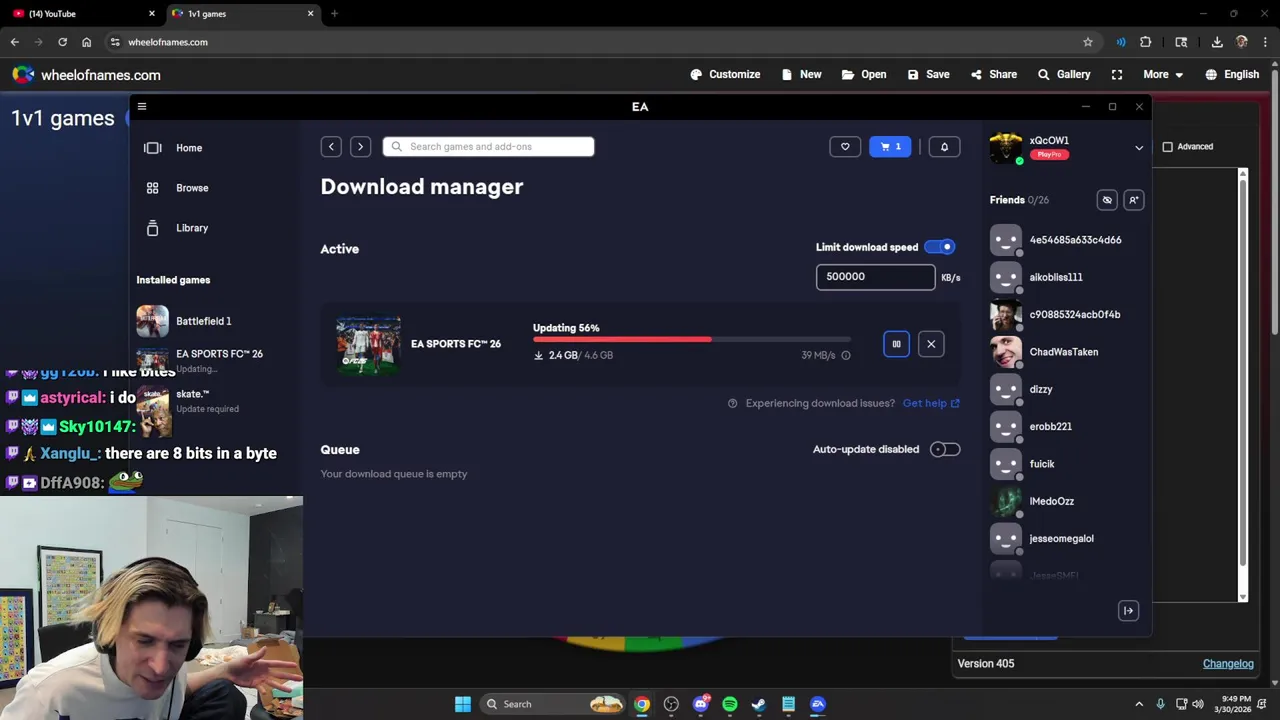Click the 500000 download speed field

point(875,277)
